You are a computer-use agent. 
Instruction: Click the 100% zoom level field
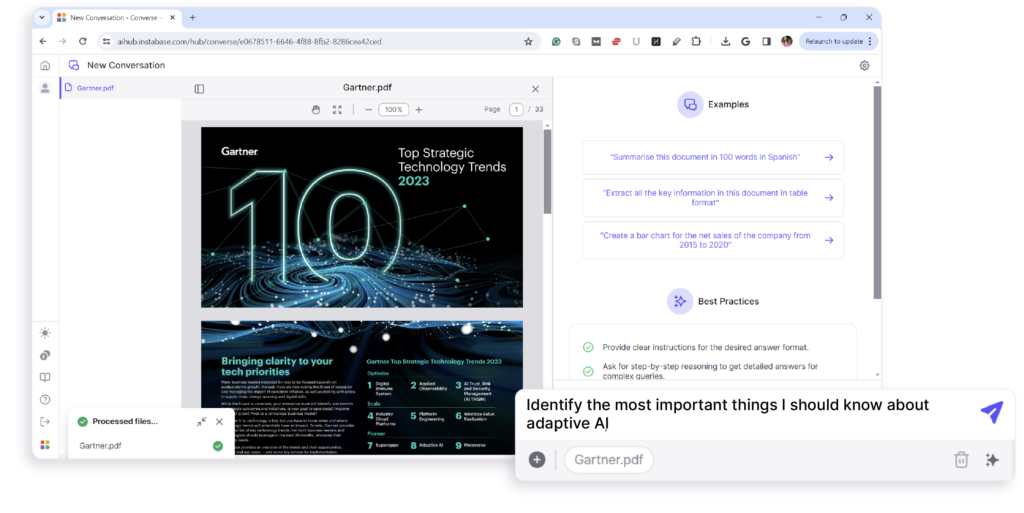point(394,110)
